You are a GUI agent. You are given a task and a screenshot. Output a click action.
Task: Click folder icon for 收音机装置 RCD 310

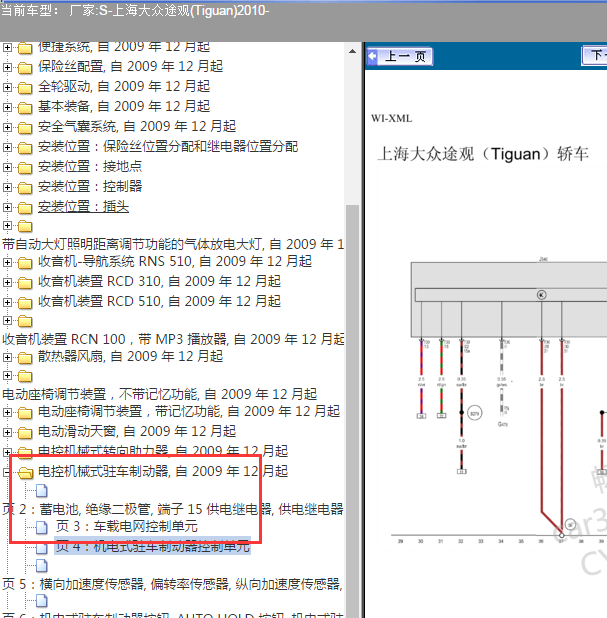(x=25, y=283)
